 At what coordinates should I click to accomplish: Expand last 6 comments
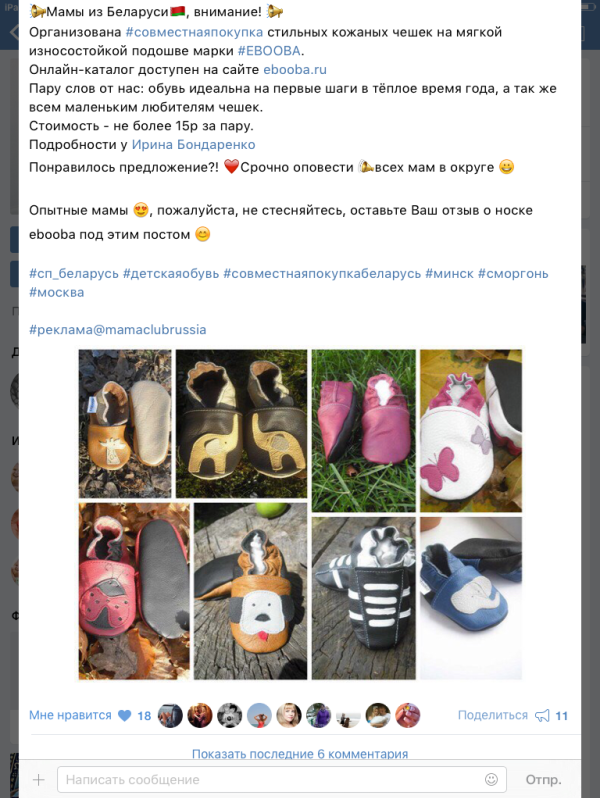click(300, 754)
